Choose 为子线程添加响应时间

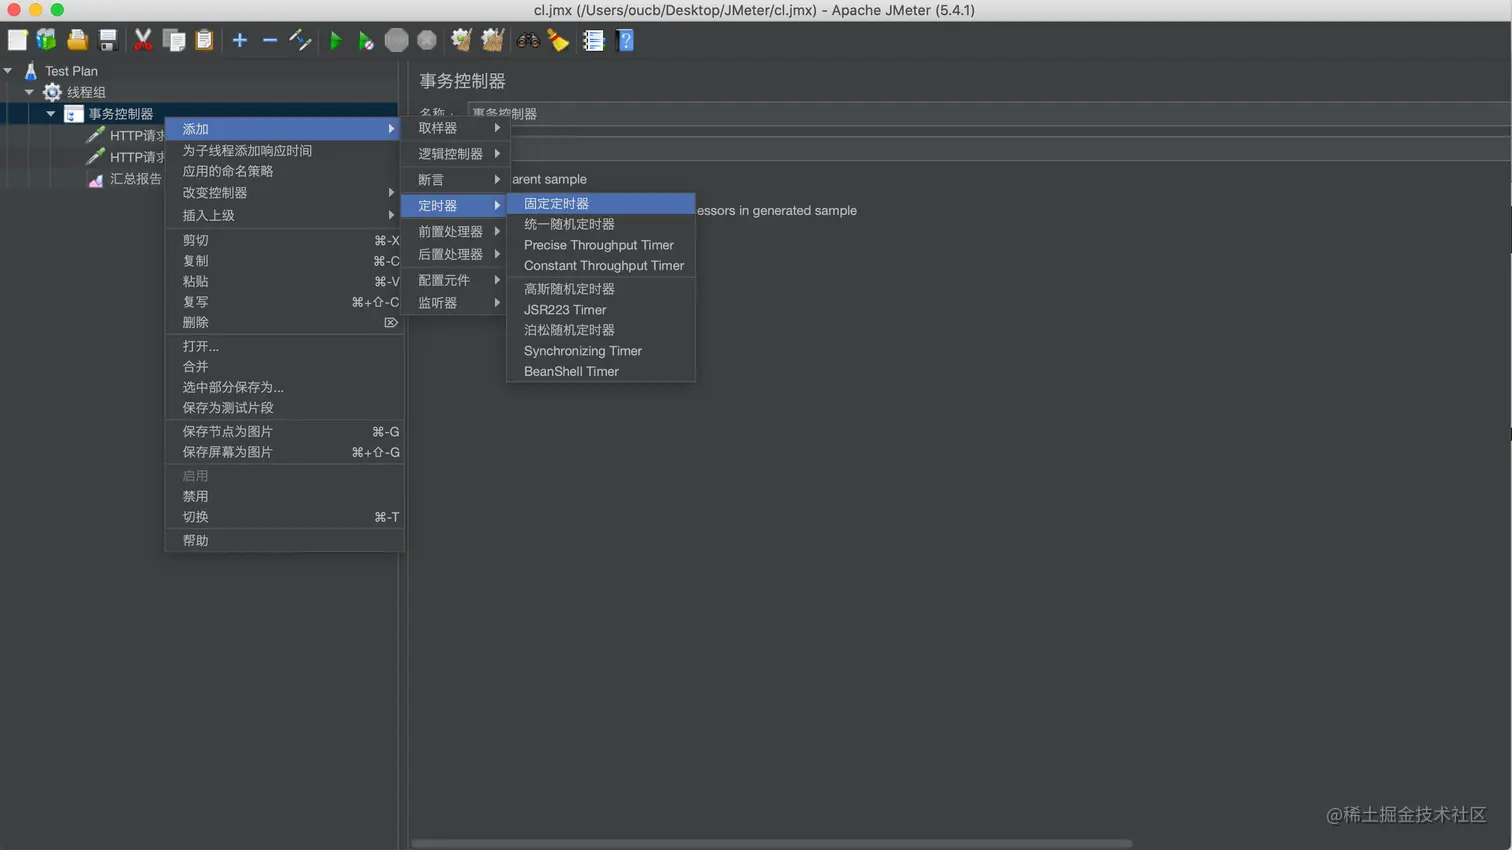(284, 151)
